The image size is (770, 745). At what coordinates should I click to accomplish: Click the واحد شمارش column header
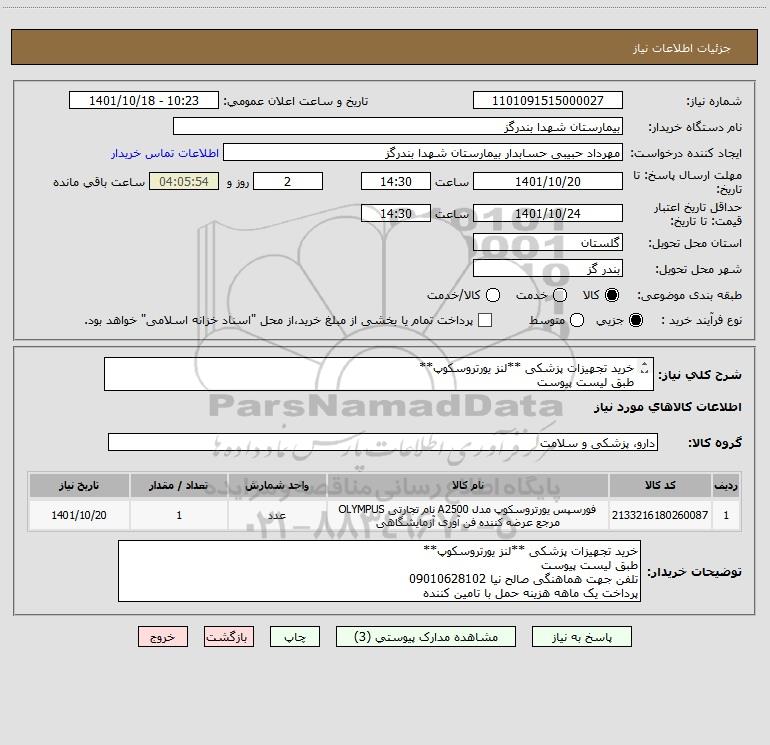coord(277,486)
